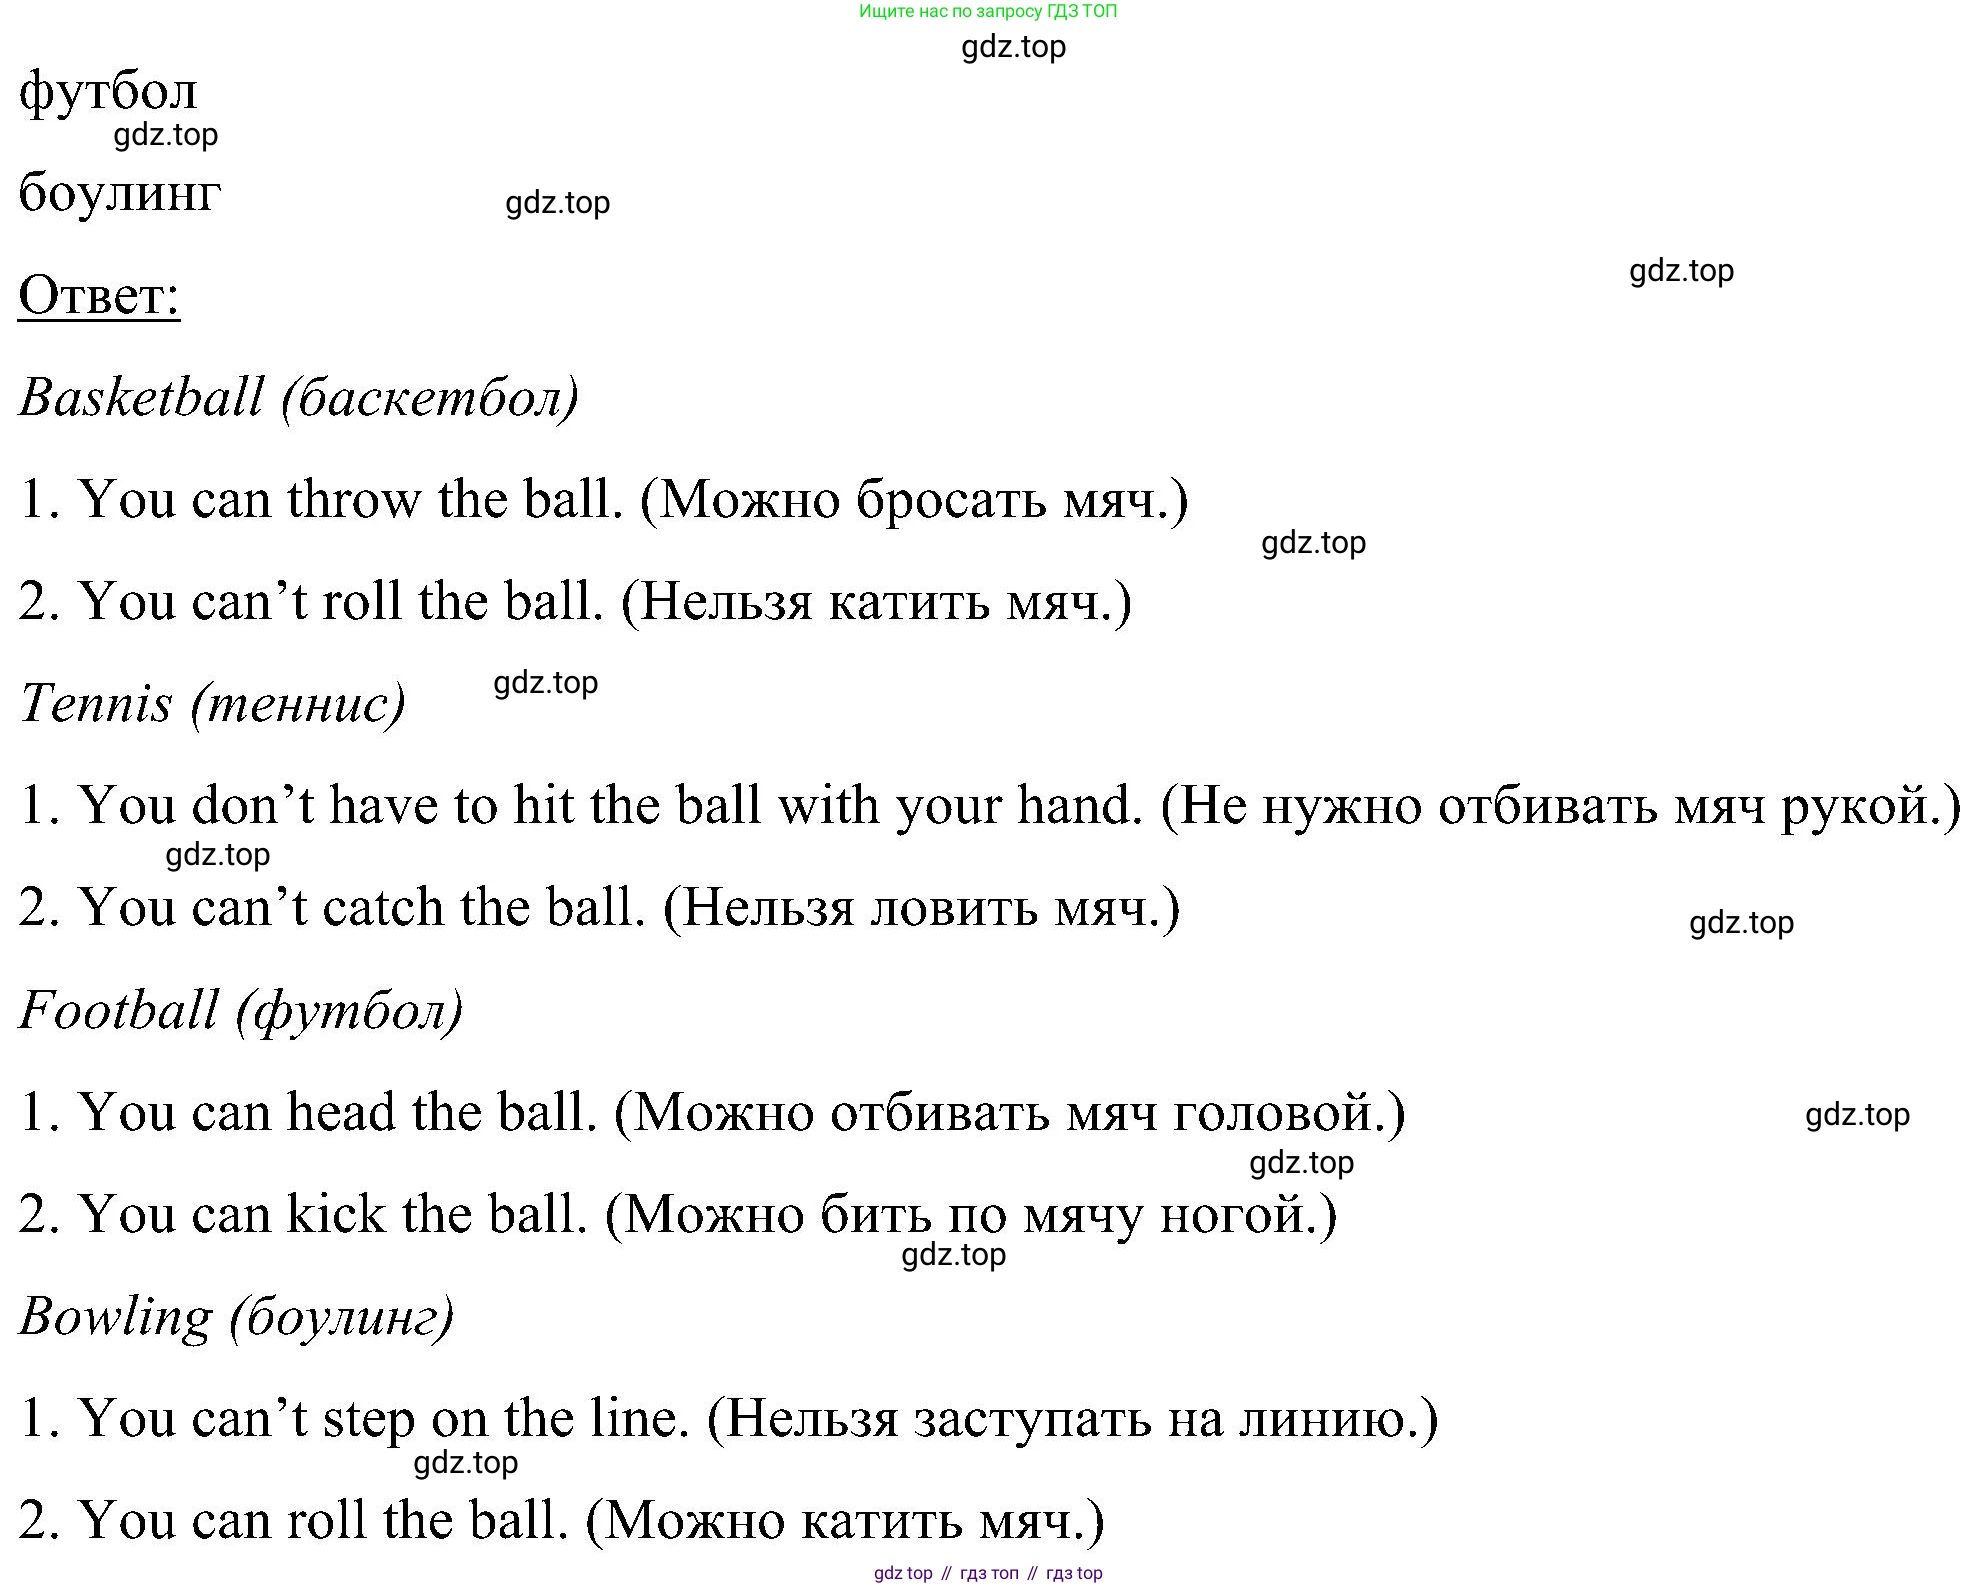1978x1588 pixels.
Task: Click the Tennis (теннис) heading
Action: pyautogui.click(x=213, y=703)
